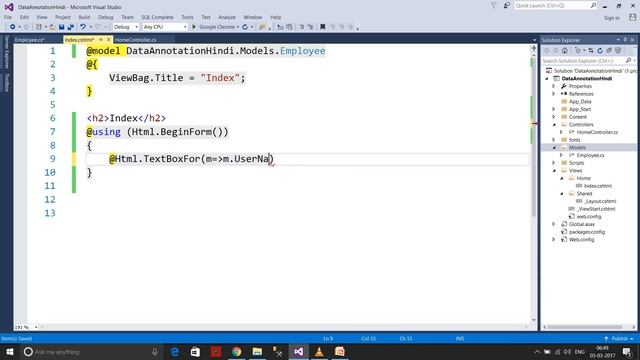Image resolution: width=640 pixels, height=360 pixels.
Task: Click the Bookmark toolbar icon
Action: click(x=322, y=27)
